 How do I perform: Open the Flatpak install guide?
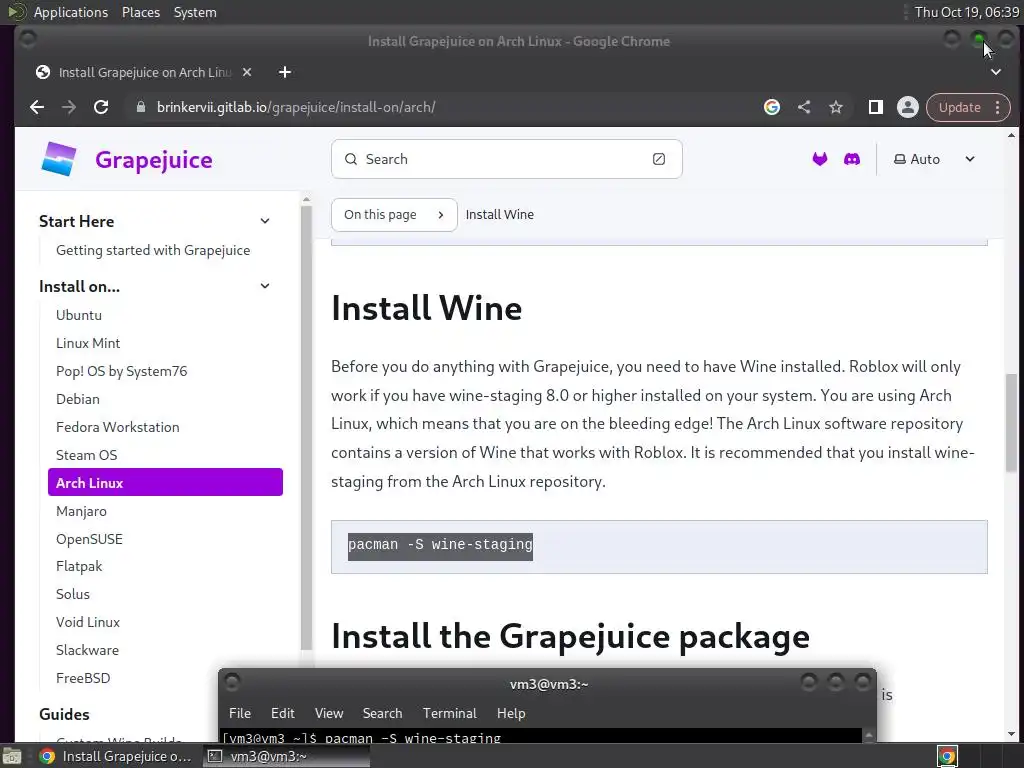coord(79,566)
